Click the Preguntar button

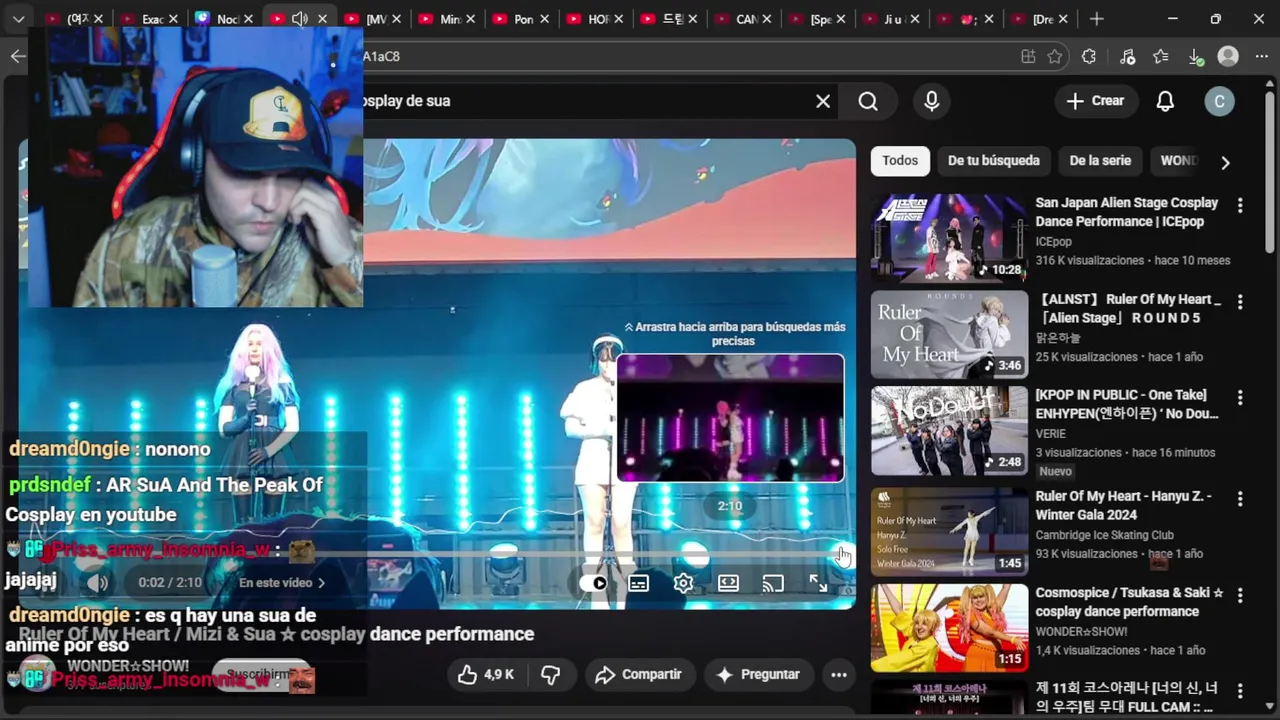pos(757,675)
